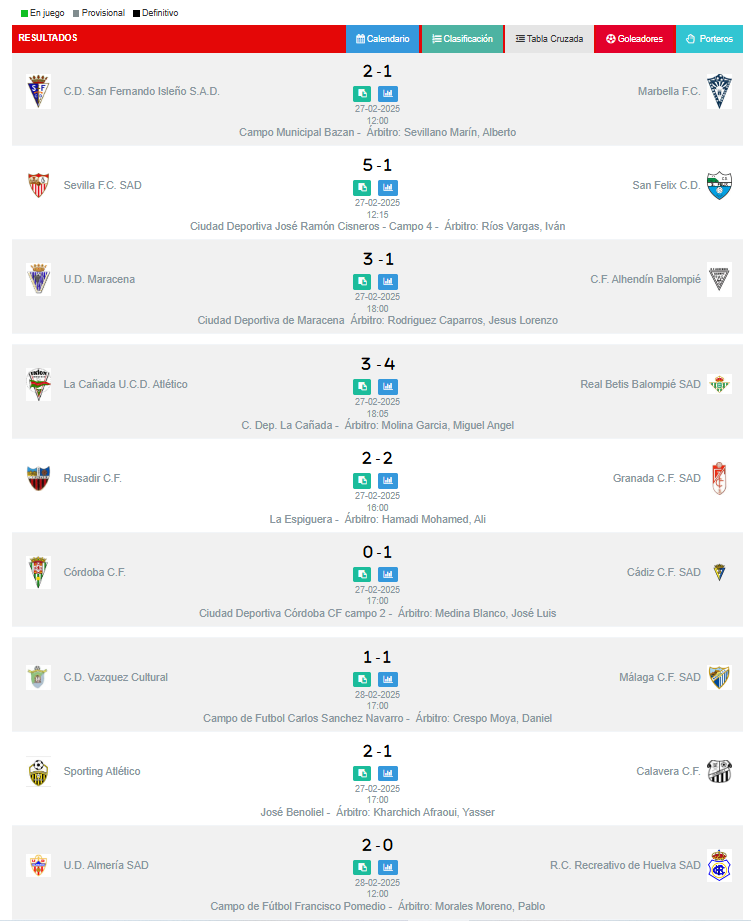Open statistics chart icon for Sevilla vs San Felix

(x=388, y=187)
